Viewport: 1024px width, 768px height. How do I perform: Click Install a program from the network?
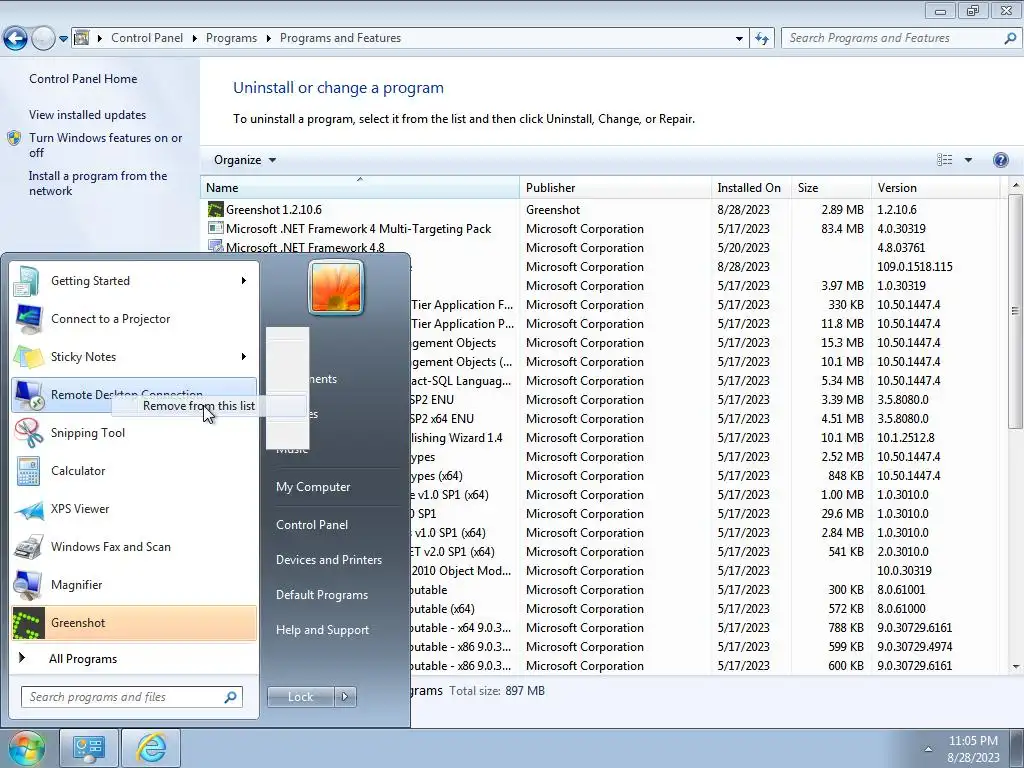click(98, 184)
